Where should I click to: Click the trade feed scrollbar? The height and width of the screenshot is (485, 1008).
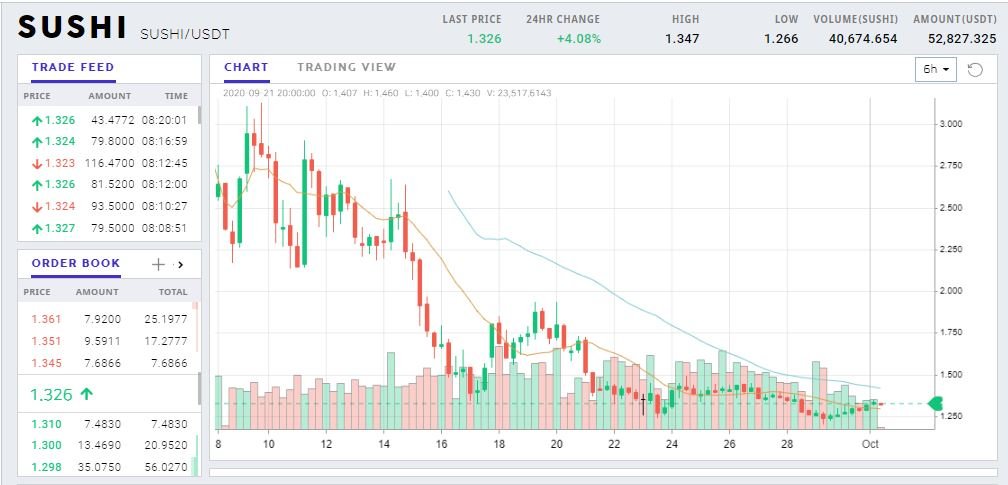tap(199, 116)
